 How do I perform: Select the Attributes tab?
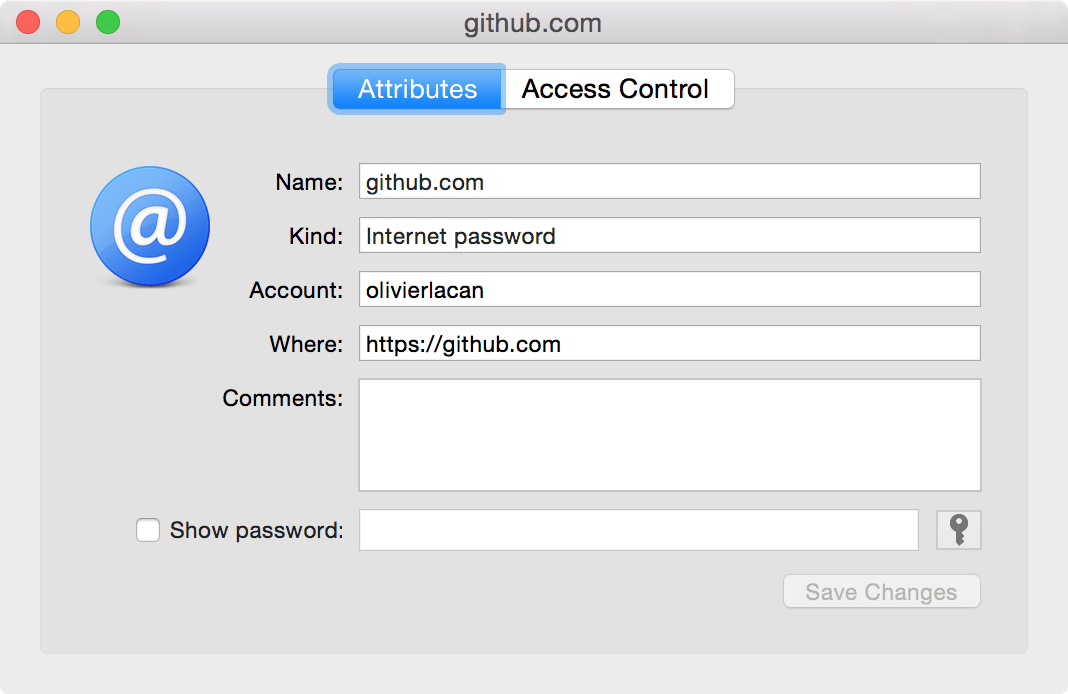(416, 88)
